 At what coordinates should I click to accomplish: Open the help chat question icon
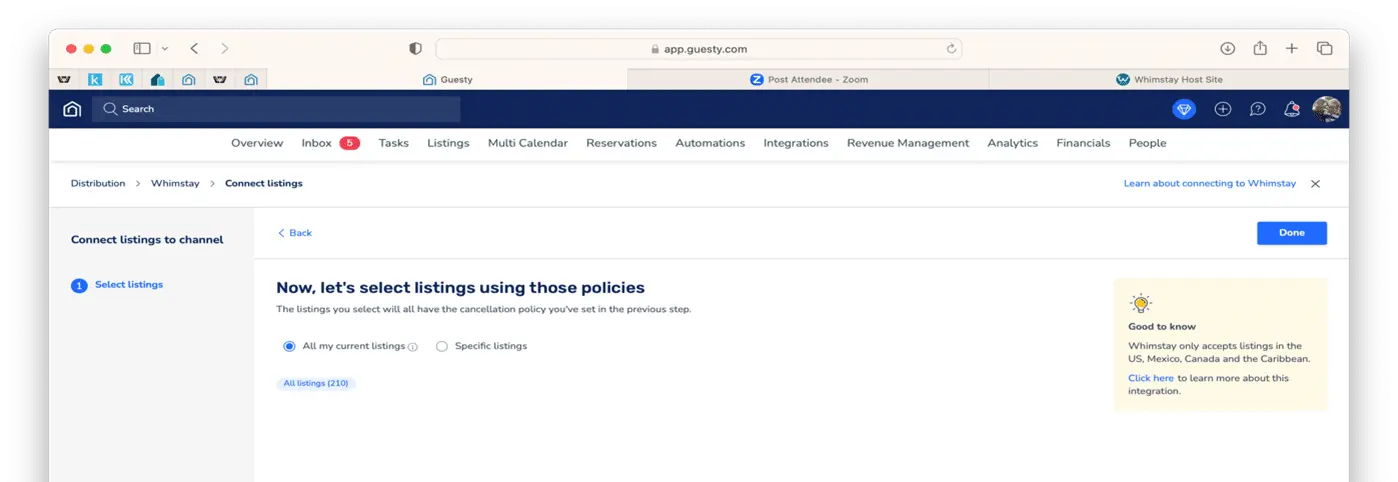1258,109
